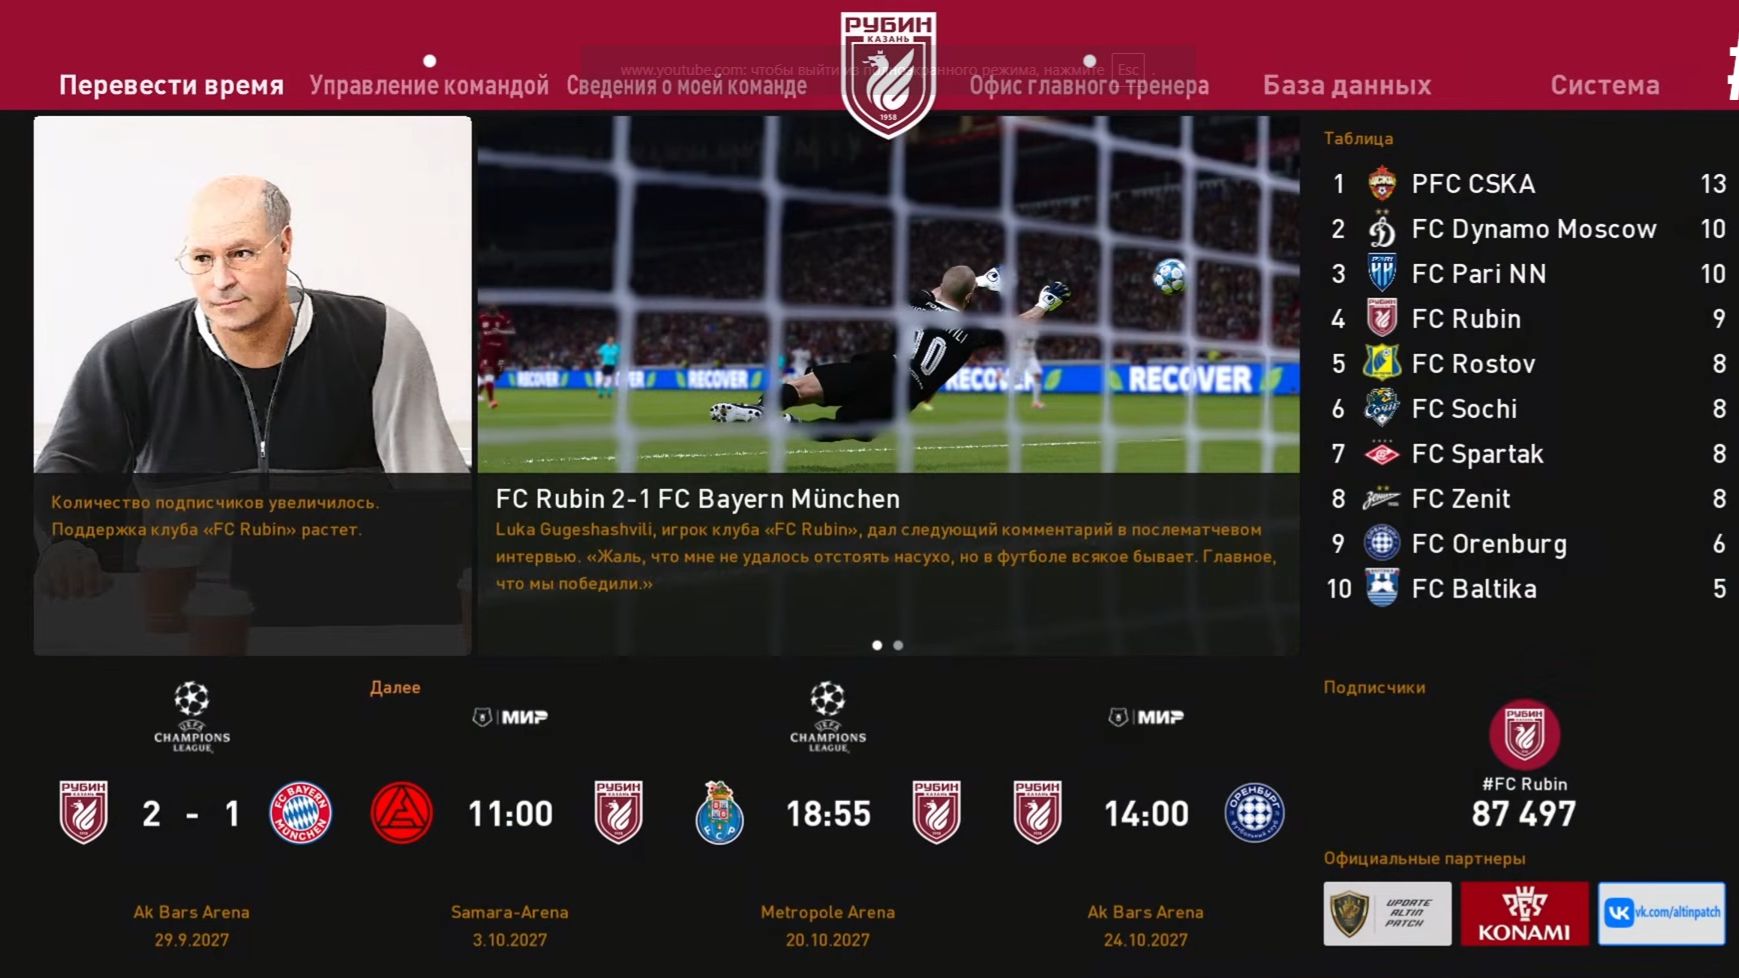Click Подписчики heading
This screenshot has width=1739, height=978.
[x=1374, y=687]
